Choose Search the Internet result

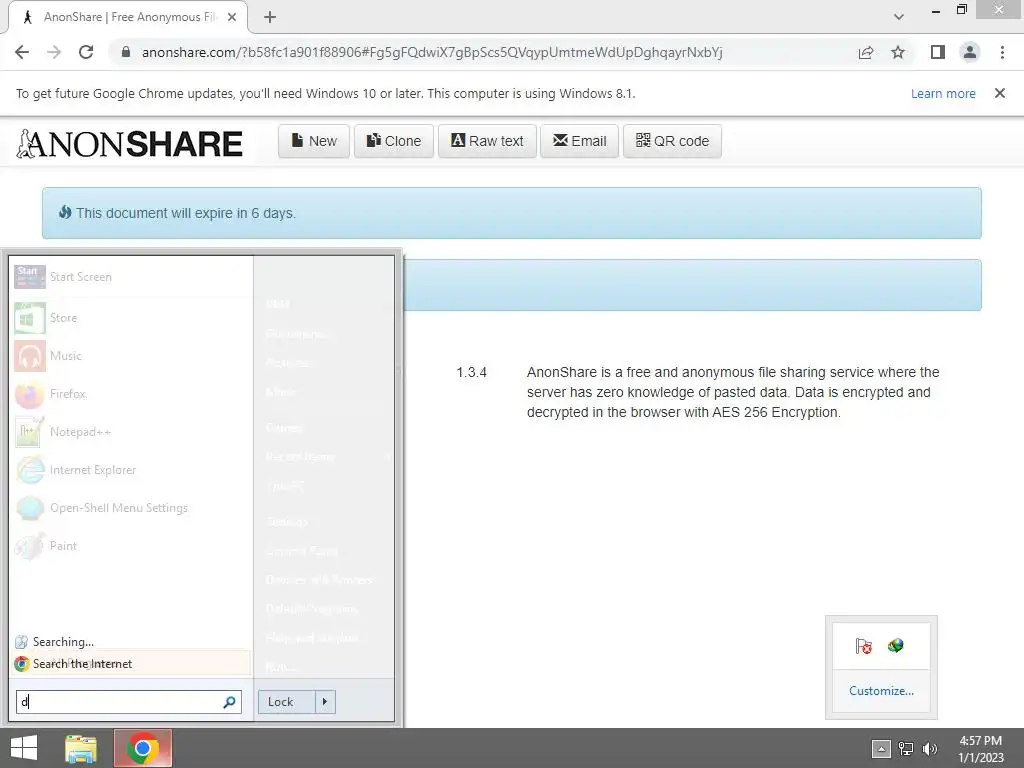[x=131, y=664]
